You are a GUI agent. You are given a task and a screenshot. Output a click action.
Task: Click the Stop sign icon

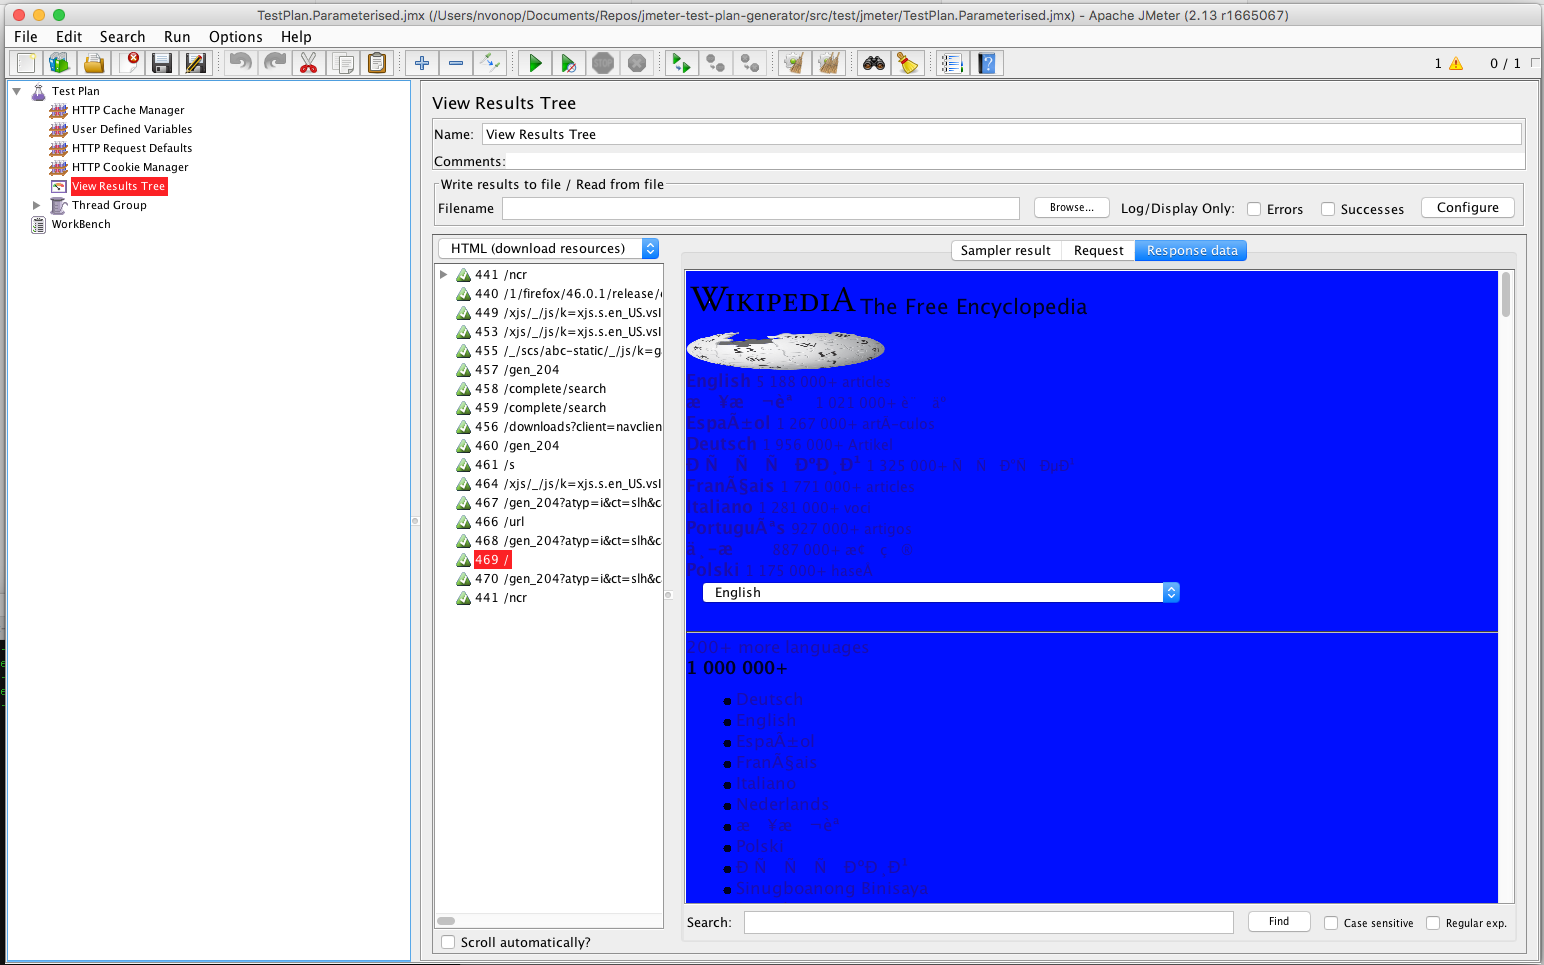coord(603,63)
